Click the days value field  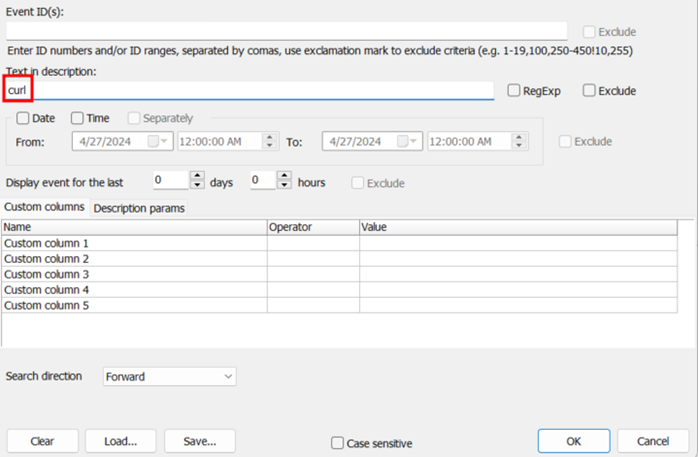[x=171, y=180]
